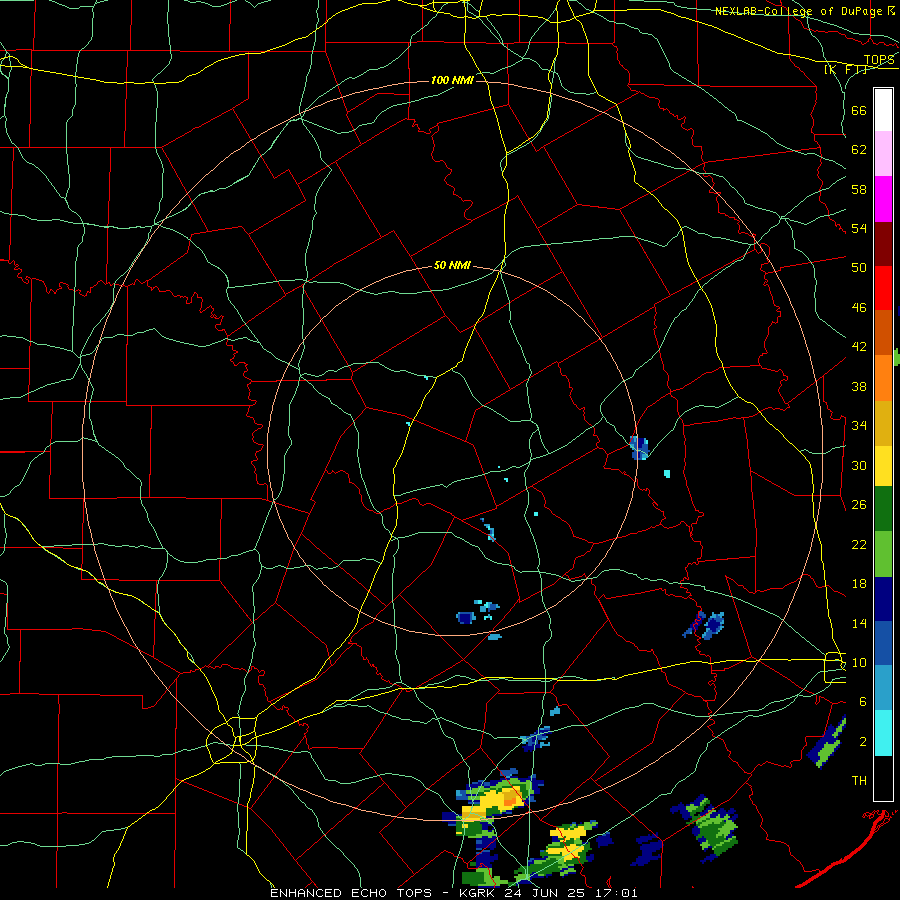Click the yellow legend swatch

[883, 466]
